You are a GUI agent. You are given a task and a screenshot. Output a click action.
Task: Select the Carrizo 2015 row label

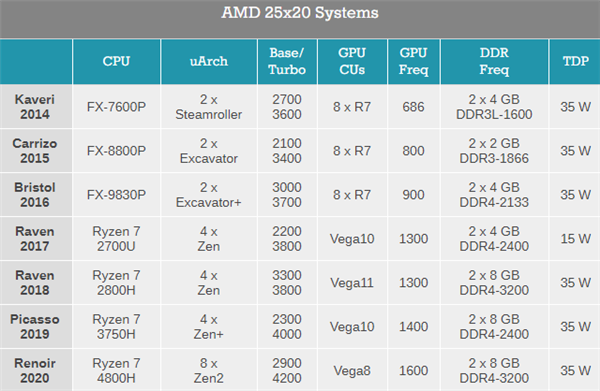pyautogui.click(x=35, y=151)
